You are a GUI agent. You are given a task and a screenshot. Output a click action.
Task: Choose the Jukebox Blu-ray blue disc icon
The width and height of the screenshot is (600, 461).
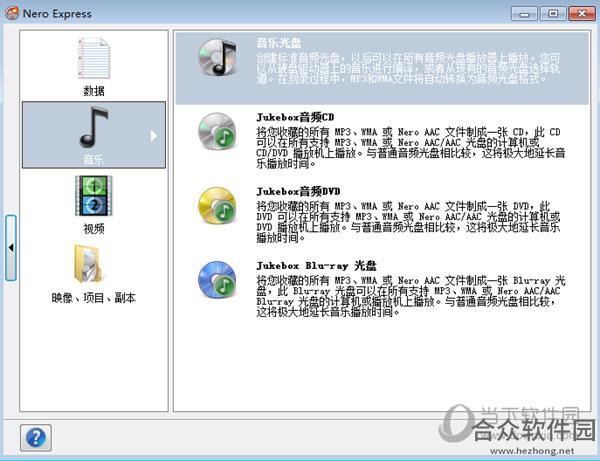tap(217, 280)
